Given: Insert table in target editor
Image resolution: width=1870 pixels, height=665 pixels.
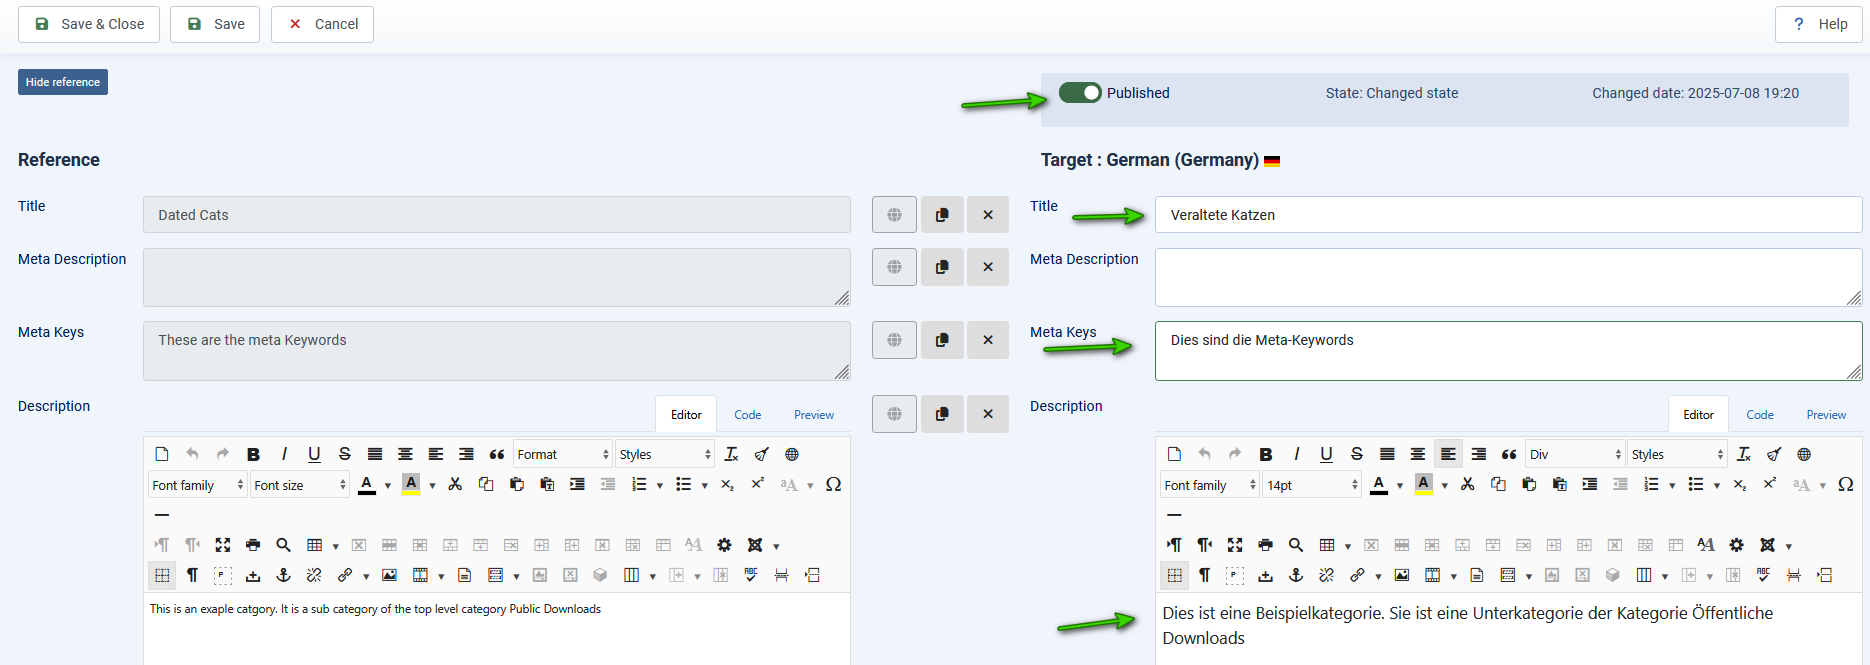Looking at the screenshot, I should [x=1327, y=545].
